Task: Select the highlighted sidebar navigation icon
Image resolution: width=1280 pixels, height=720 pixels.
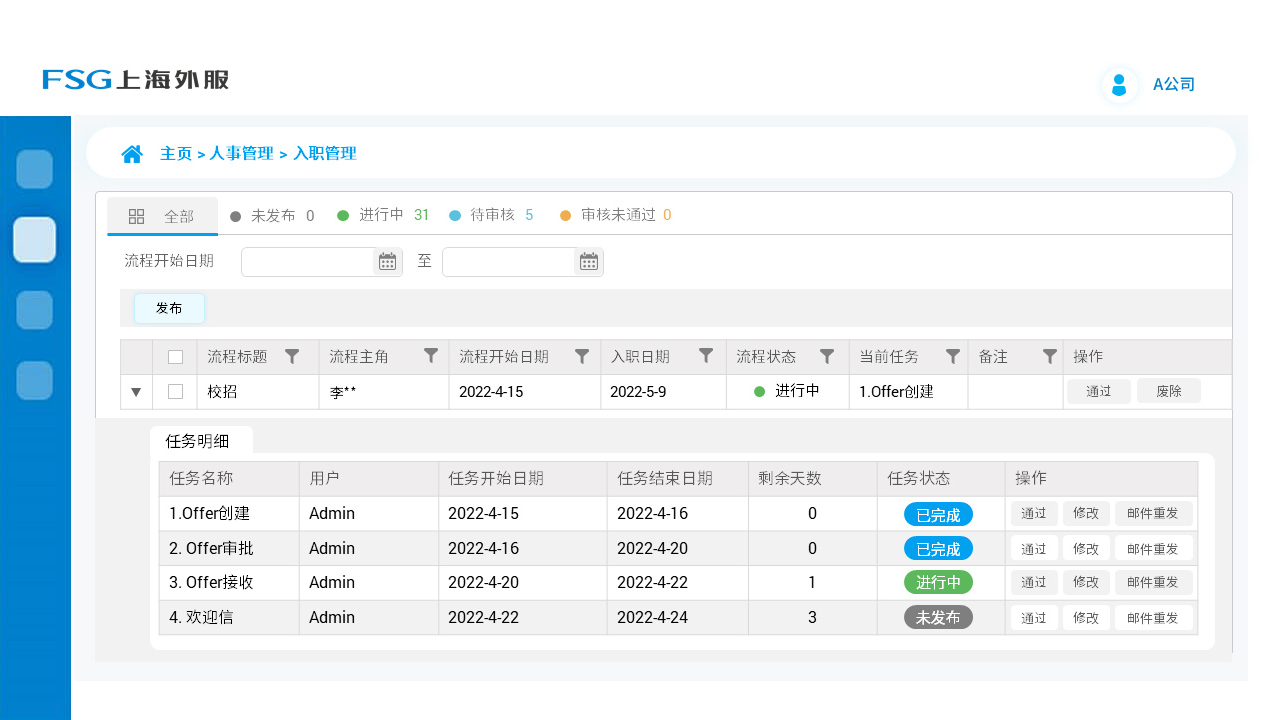Action: tap(34, 240)
